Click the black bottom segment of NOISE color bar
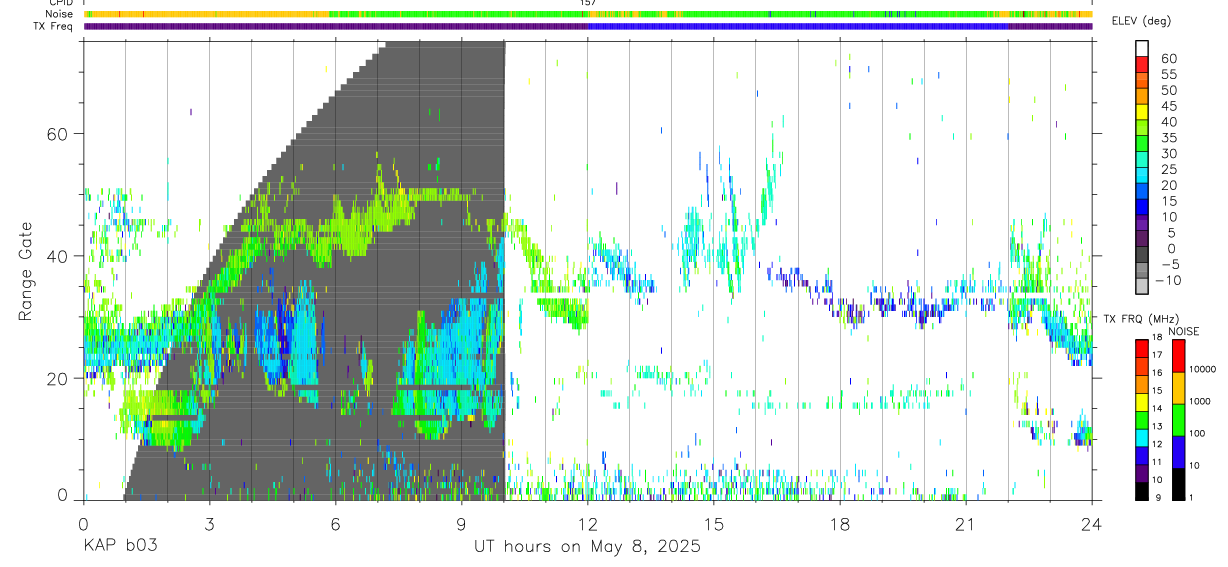Viewport: 1228px width, 567px height. [1178, 482]
